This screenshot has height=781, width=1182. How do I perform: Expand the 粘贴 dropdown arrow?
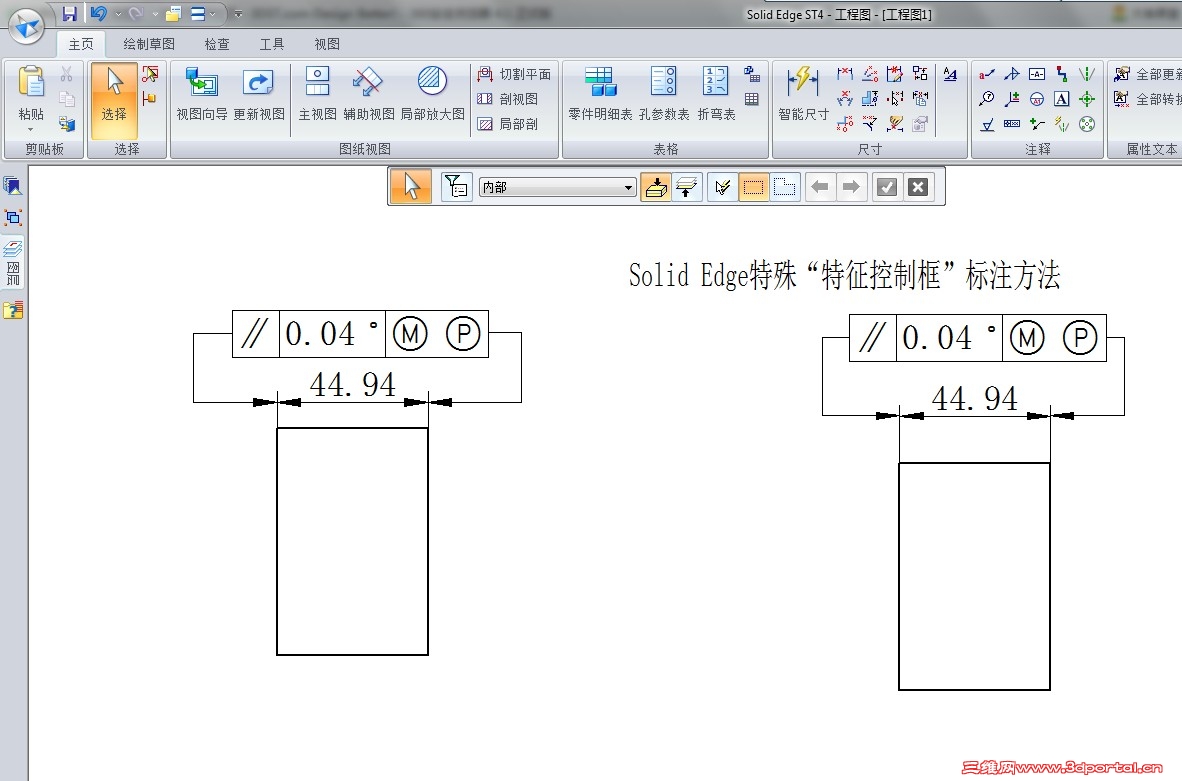(31, 130)
